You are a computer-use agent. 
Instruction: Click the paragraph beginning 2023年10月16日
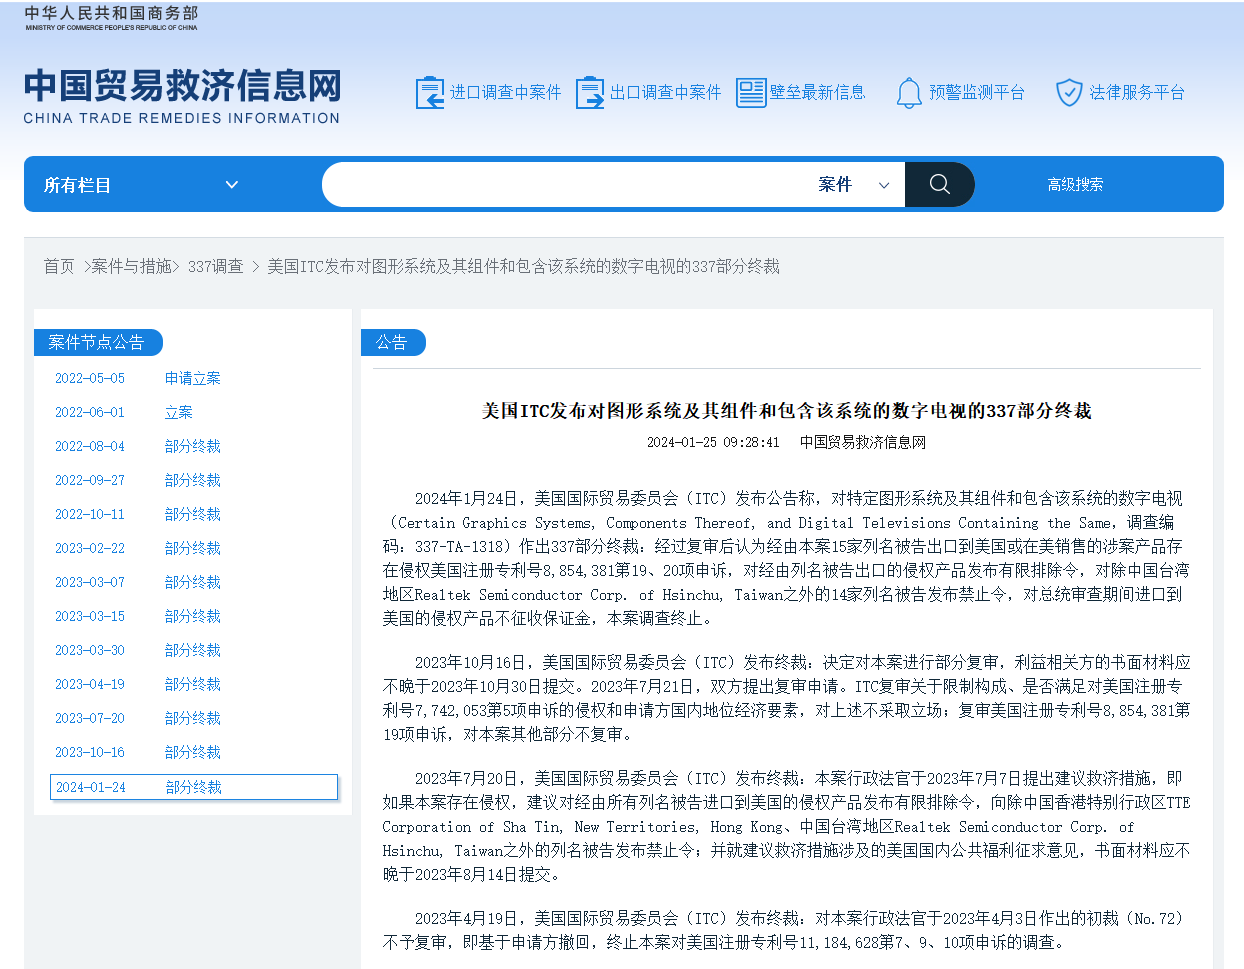[786, 698]
